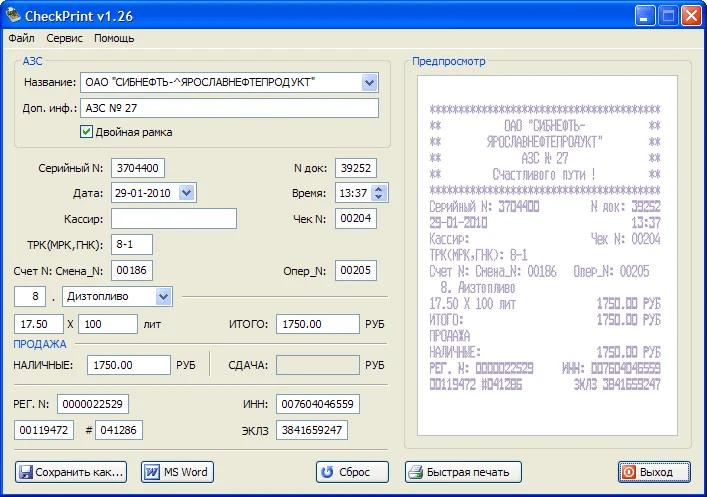Click the printer icon for quick print

tap(417, 472)
